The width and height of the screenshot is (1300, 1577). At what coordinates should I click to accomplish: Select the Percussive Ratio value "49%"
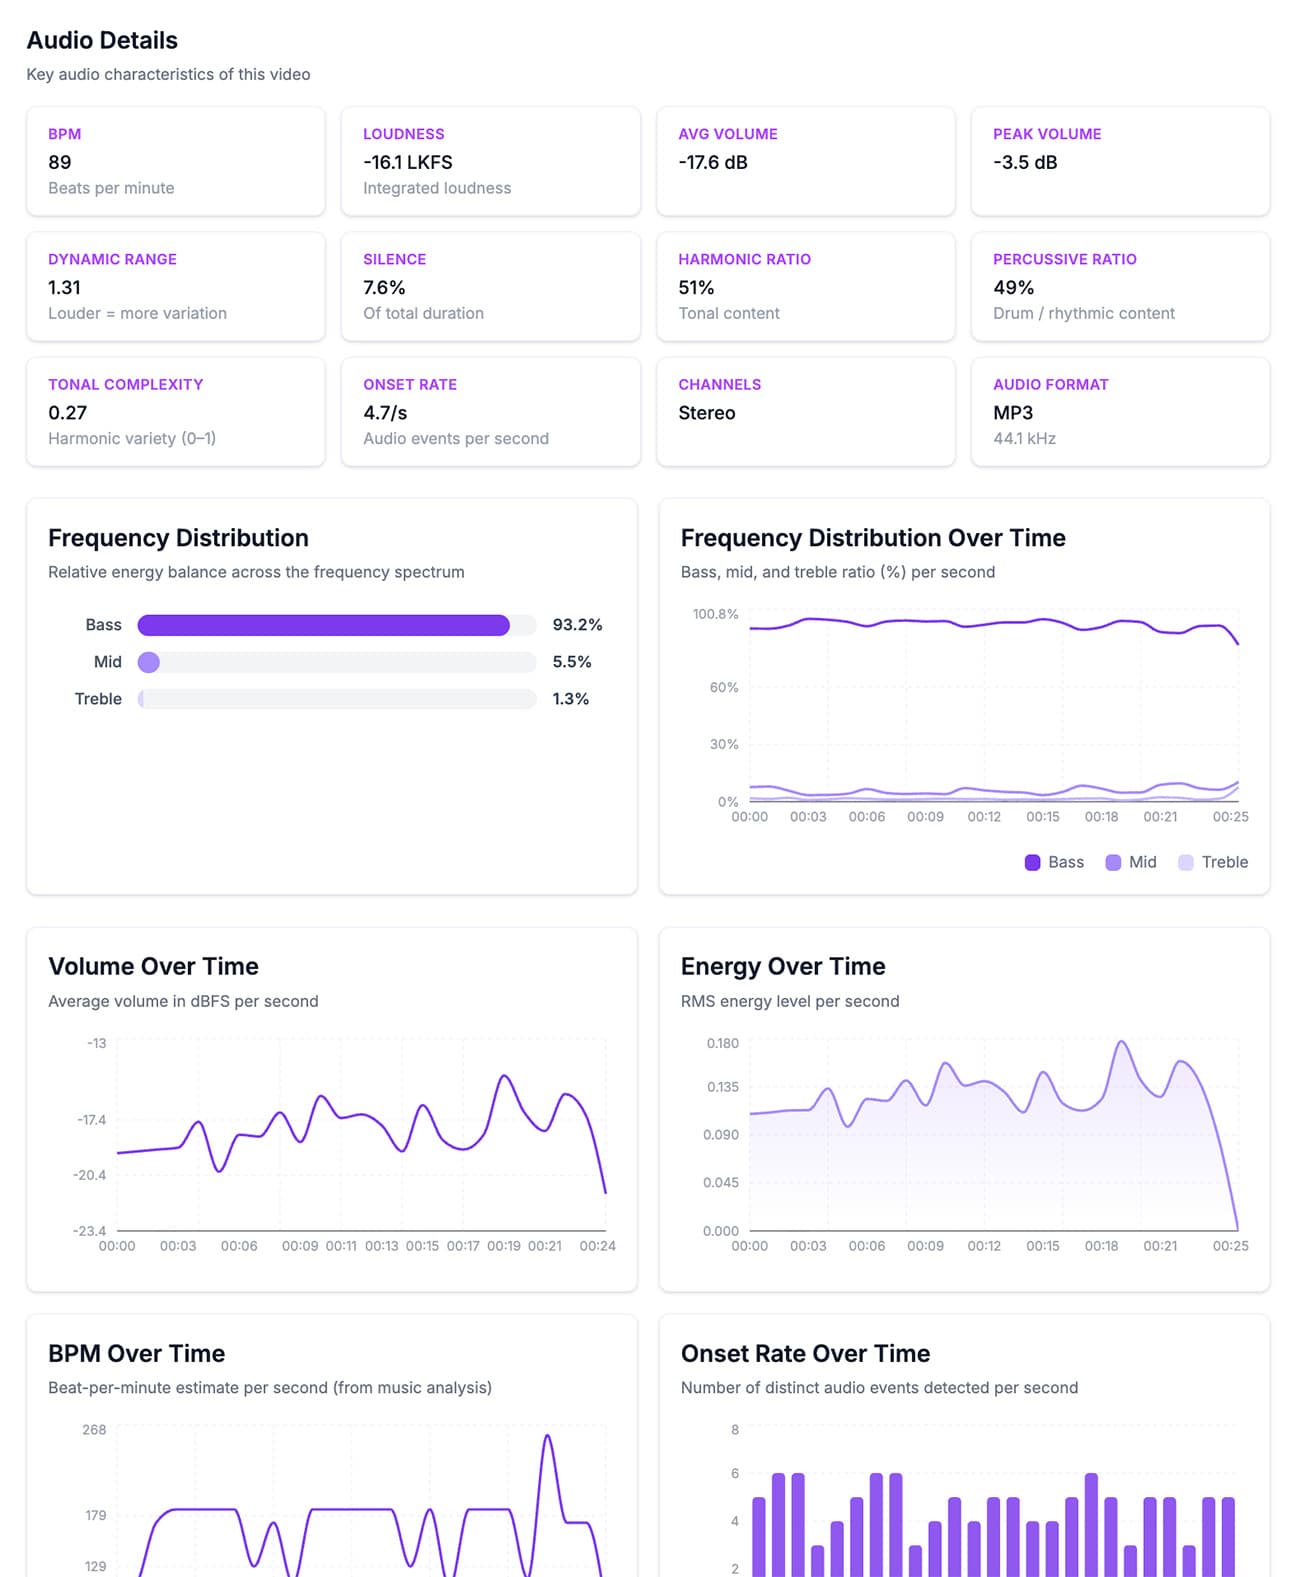[1013, 287]
